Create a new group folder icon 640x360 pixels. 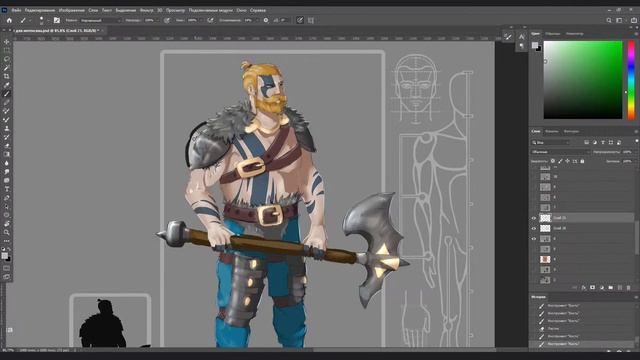[x=611, y=288]
